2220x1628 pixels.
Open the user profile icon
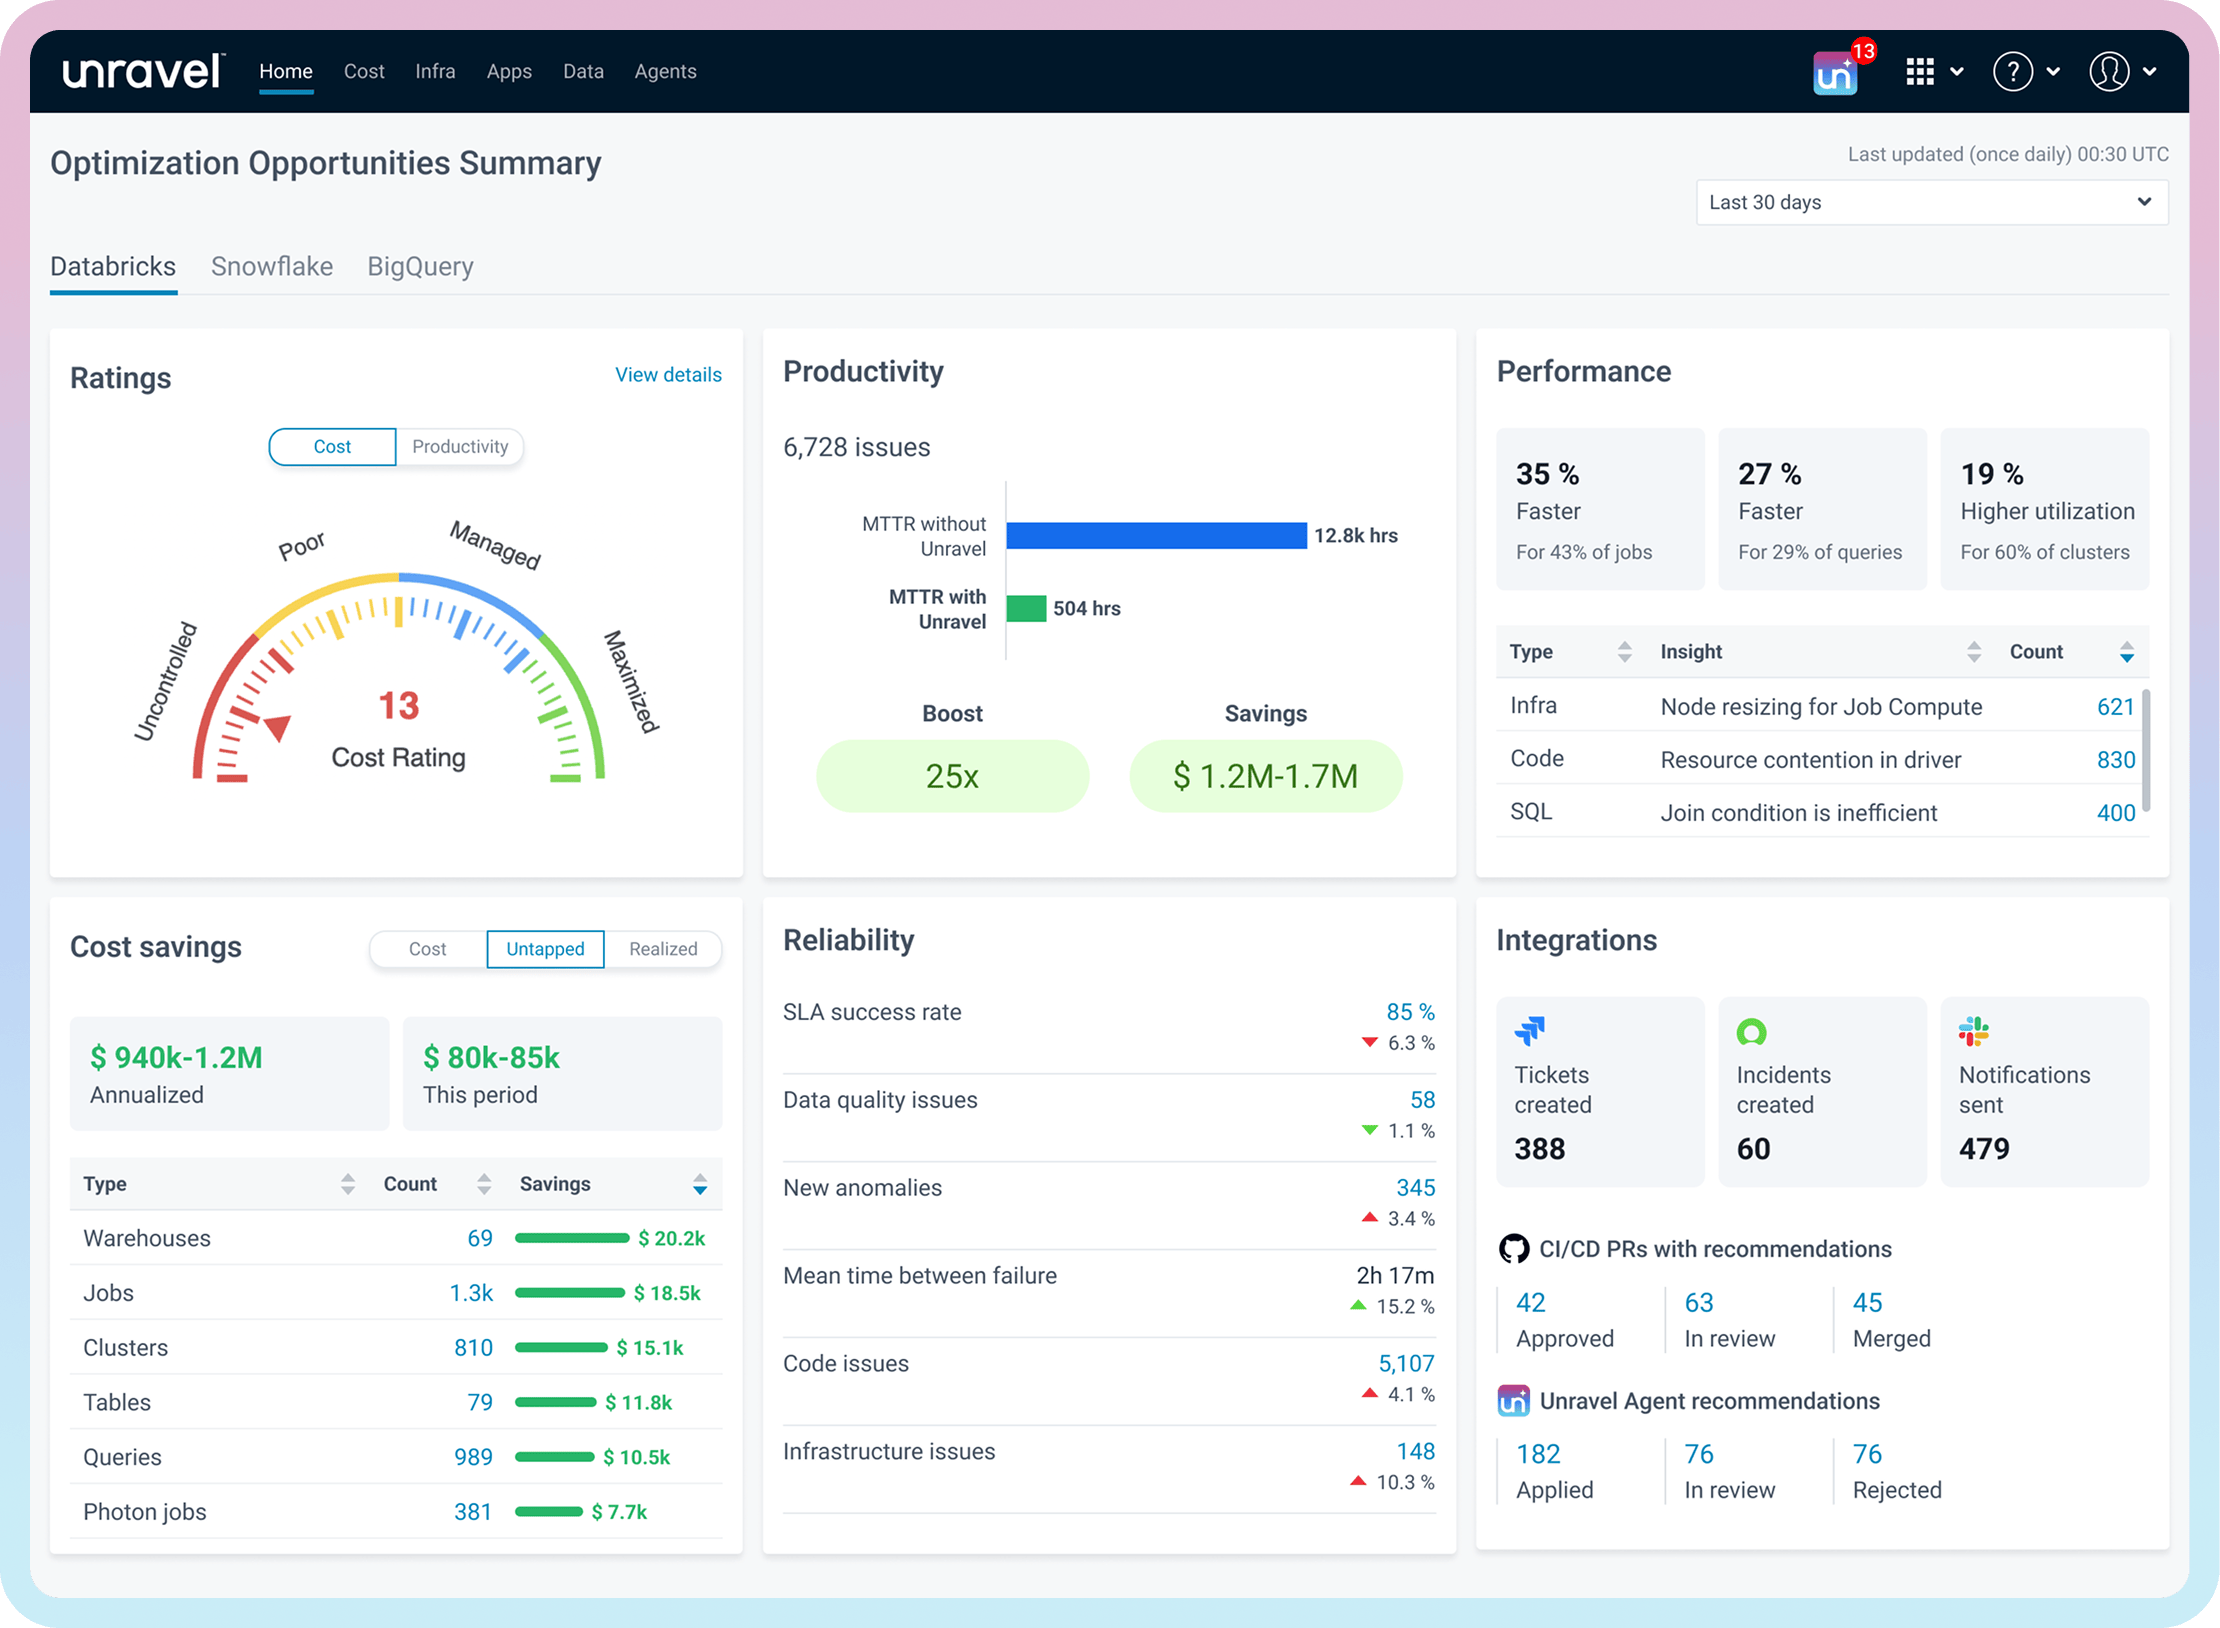pos(2109,71)
